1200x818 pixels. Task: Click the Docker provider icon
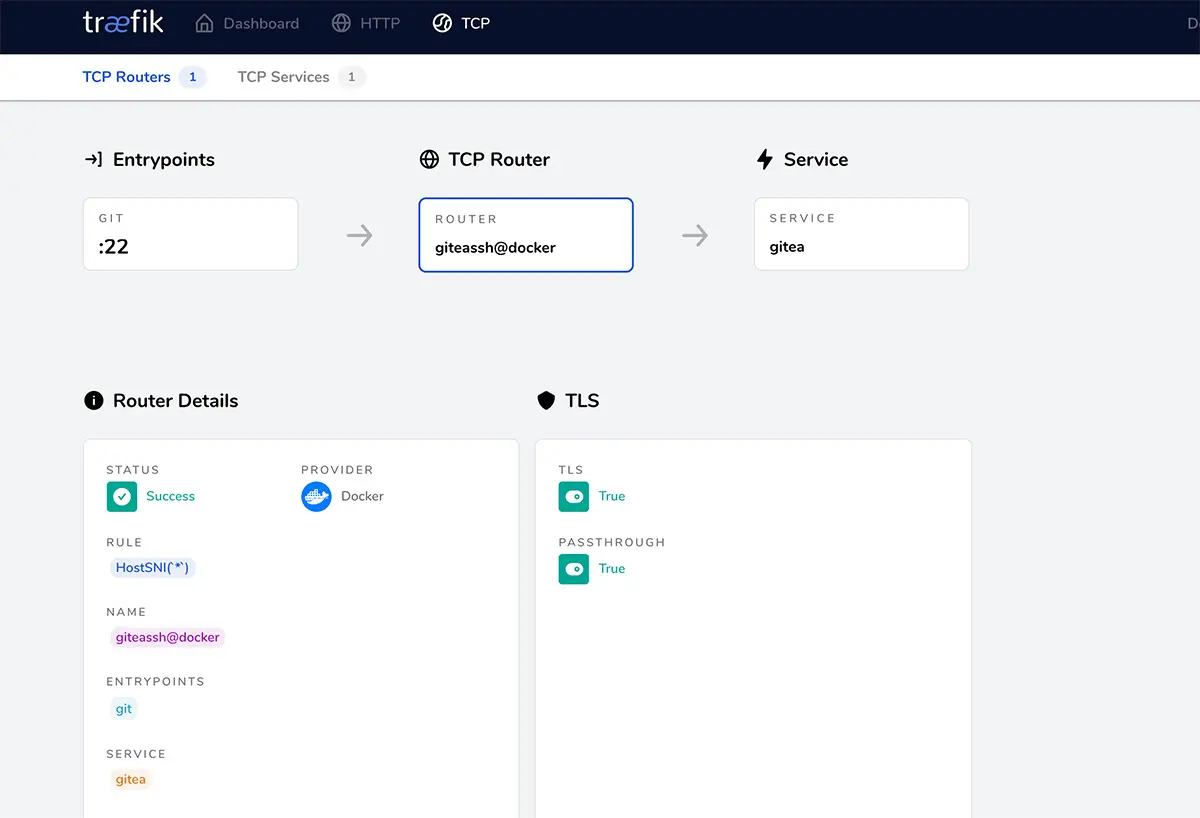pyautogui.click(x=316, y=496)
